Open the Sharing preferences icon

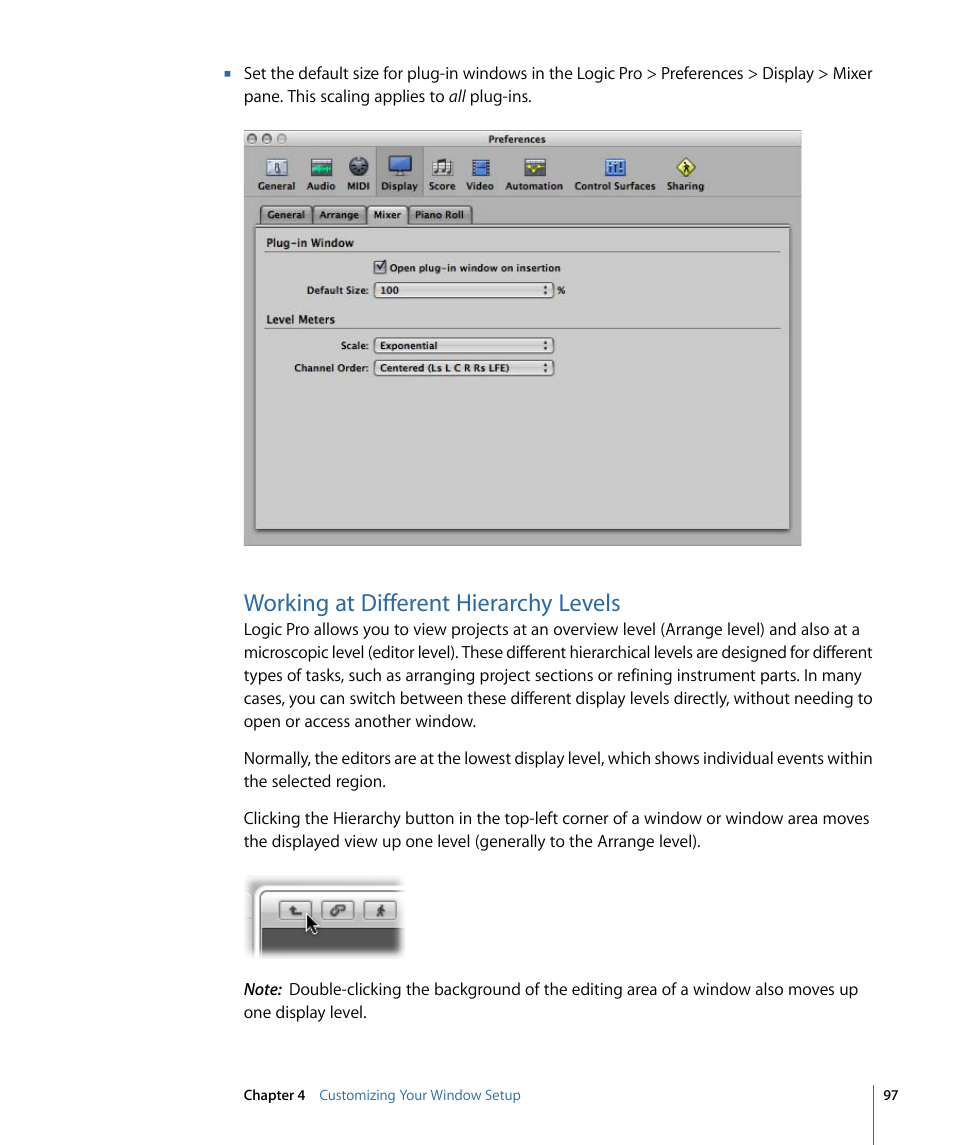[685, 174]
